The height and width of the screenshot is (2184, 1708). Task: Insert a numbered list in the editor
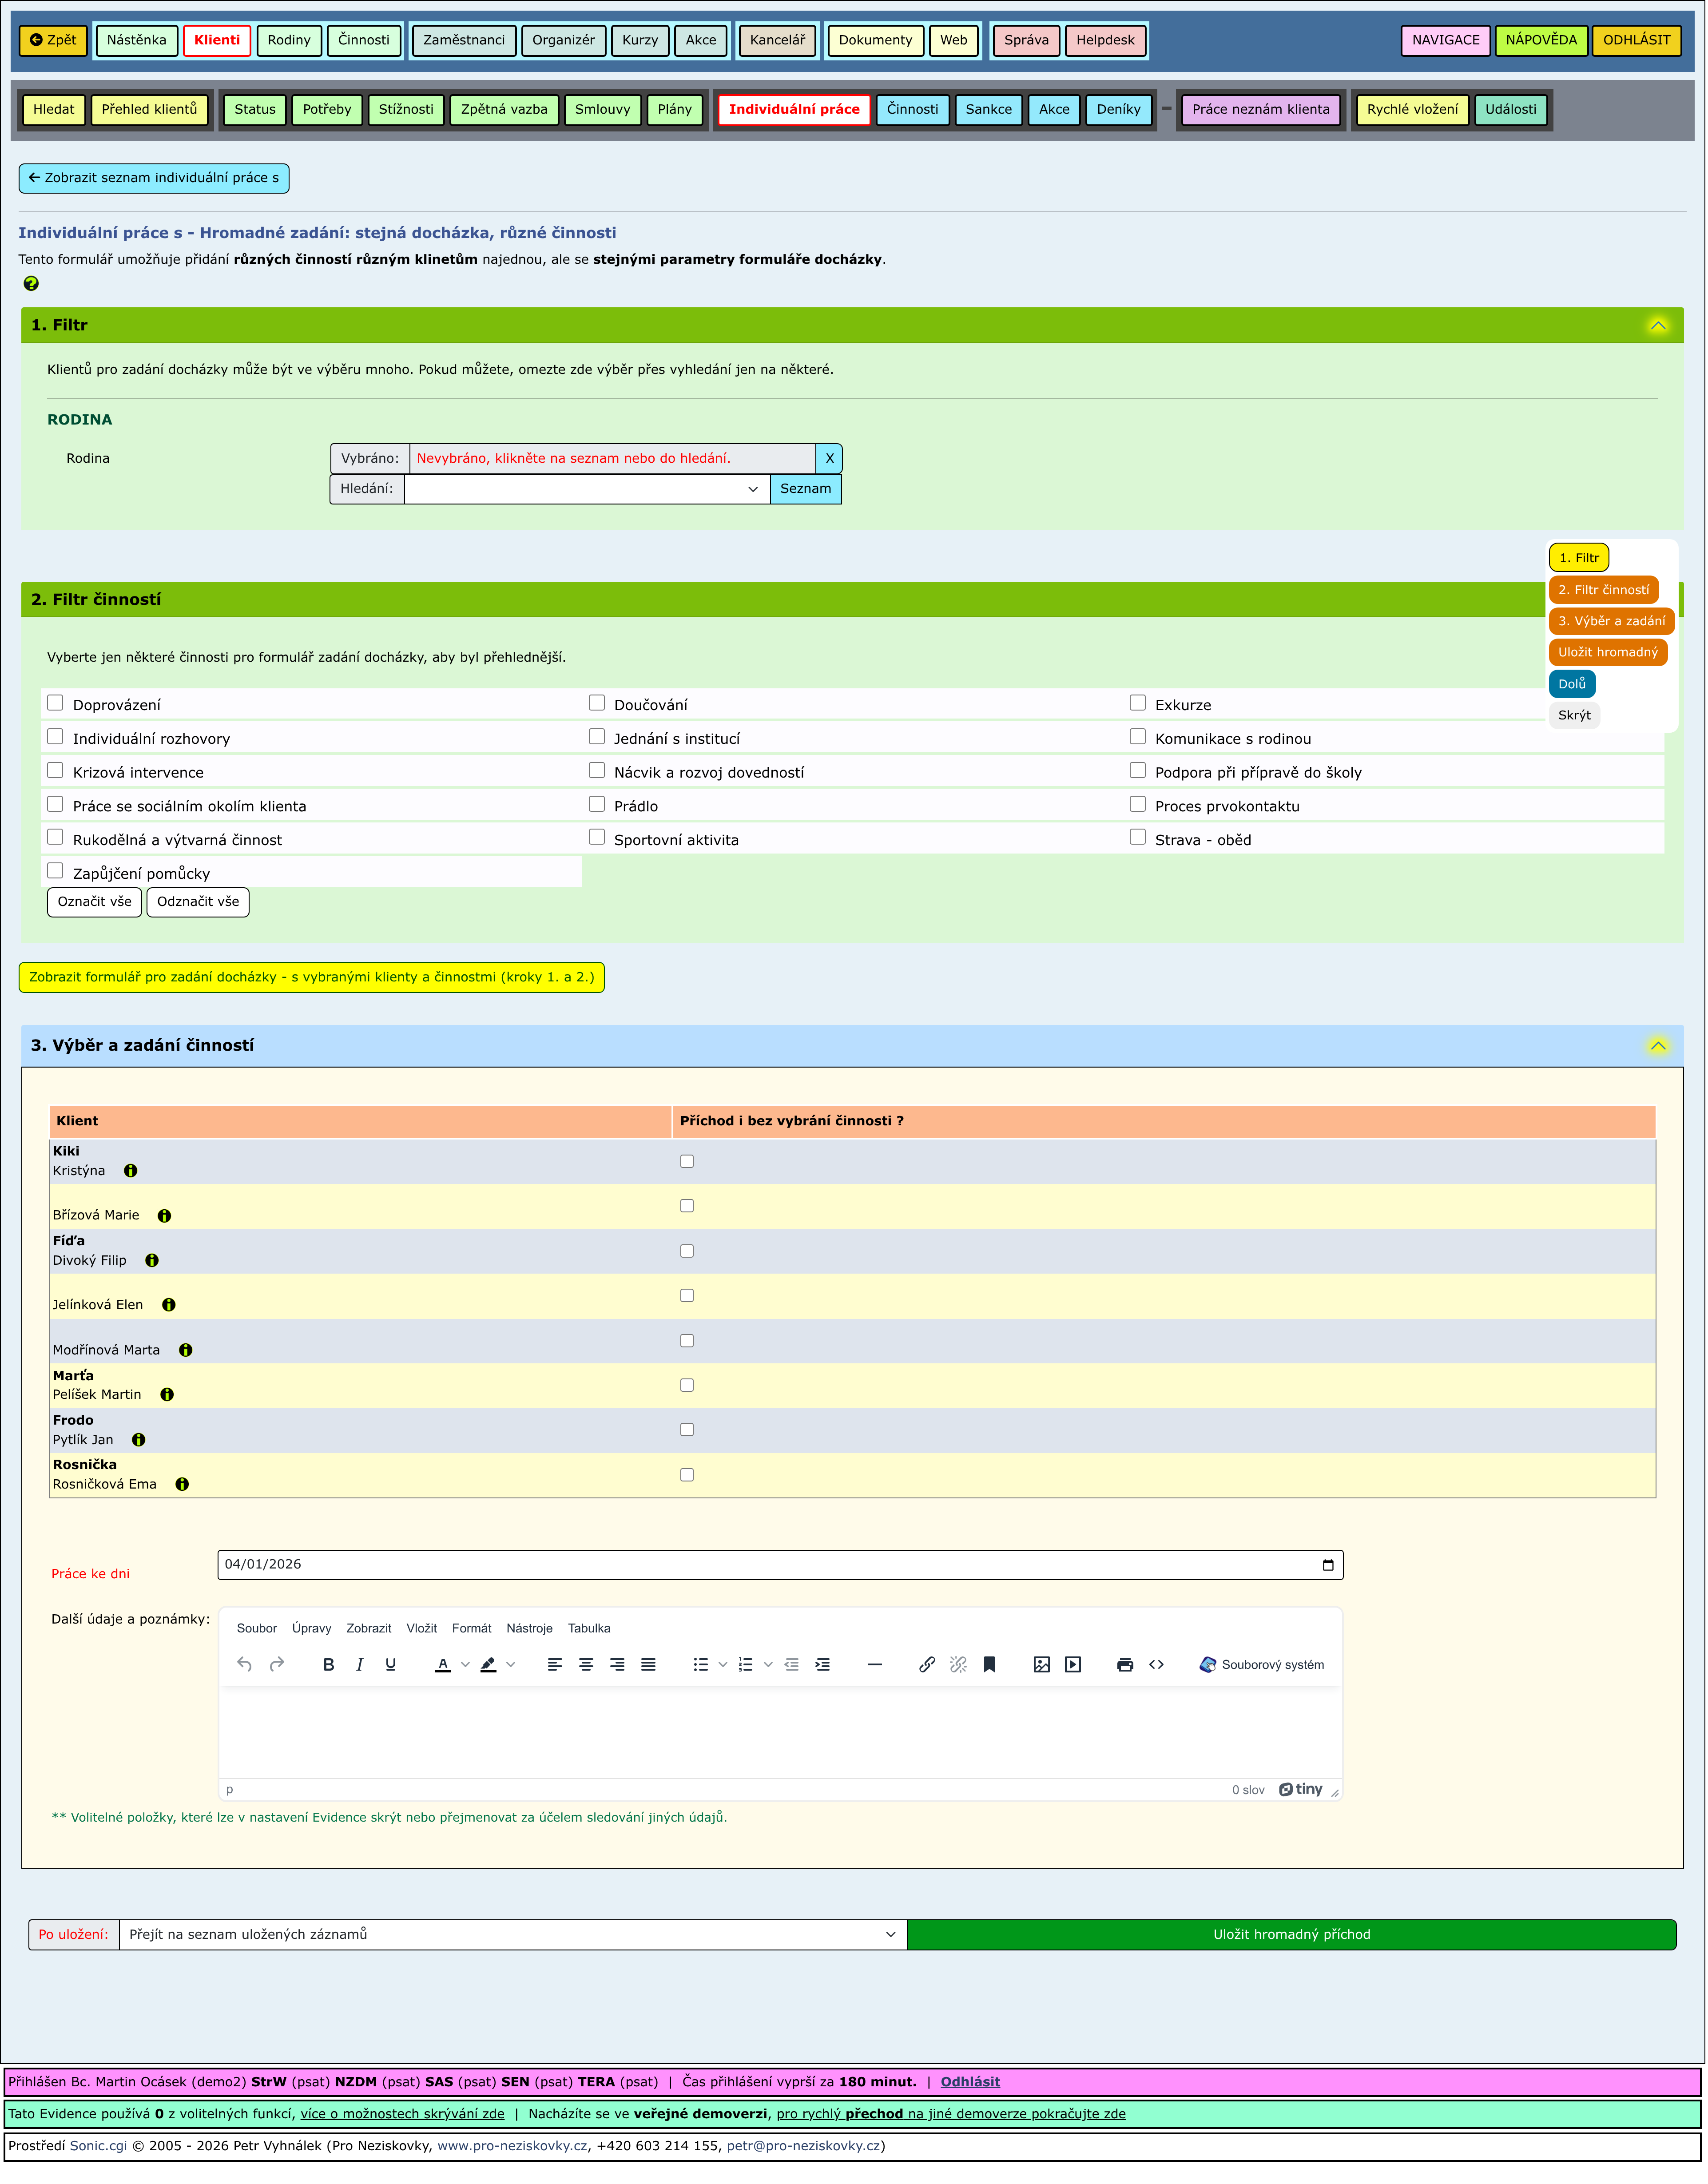(x=746, y=1665)
